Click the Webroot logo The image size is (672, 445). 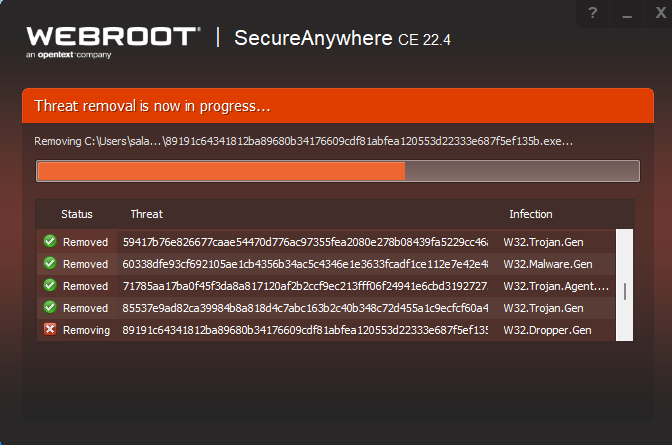113,42
